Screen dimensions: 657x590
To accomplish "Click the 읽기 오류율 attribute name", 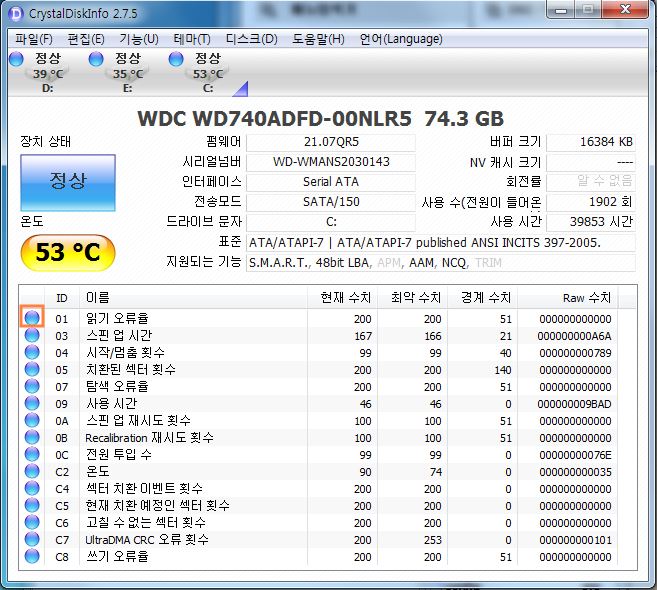I will click(x=117, y=318).
